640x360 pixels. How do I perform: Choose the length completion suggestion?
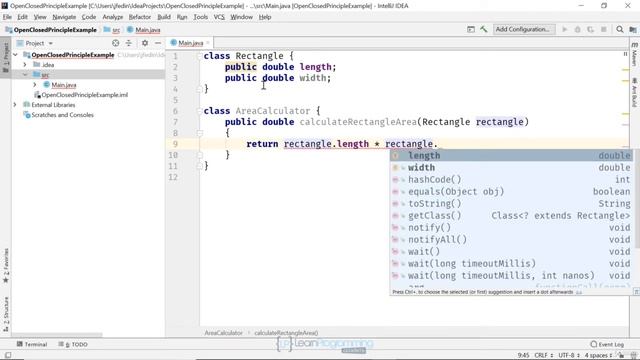[x=512, y=156]
